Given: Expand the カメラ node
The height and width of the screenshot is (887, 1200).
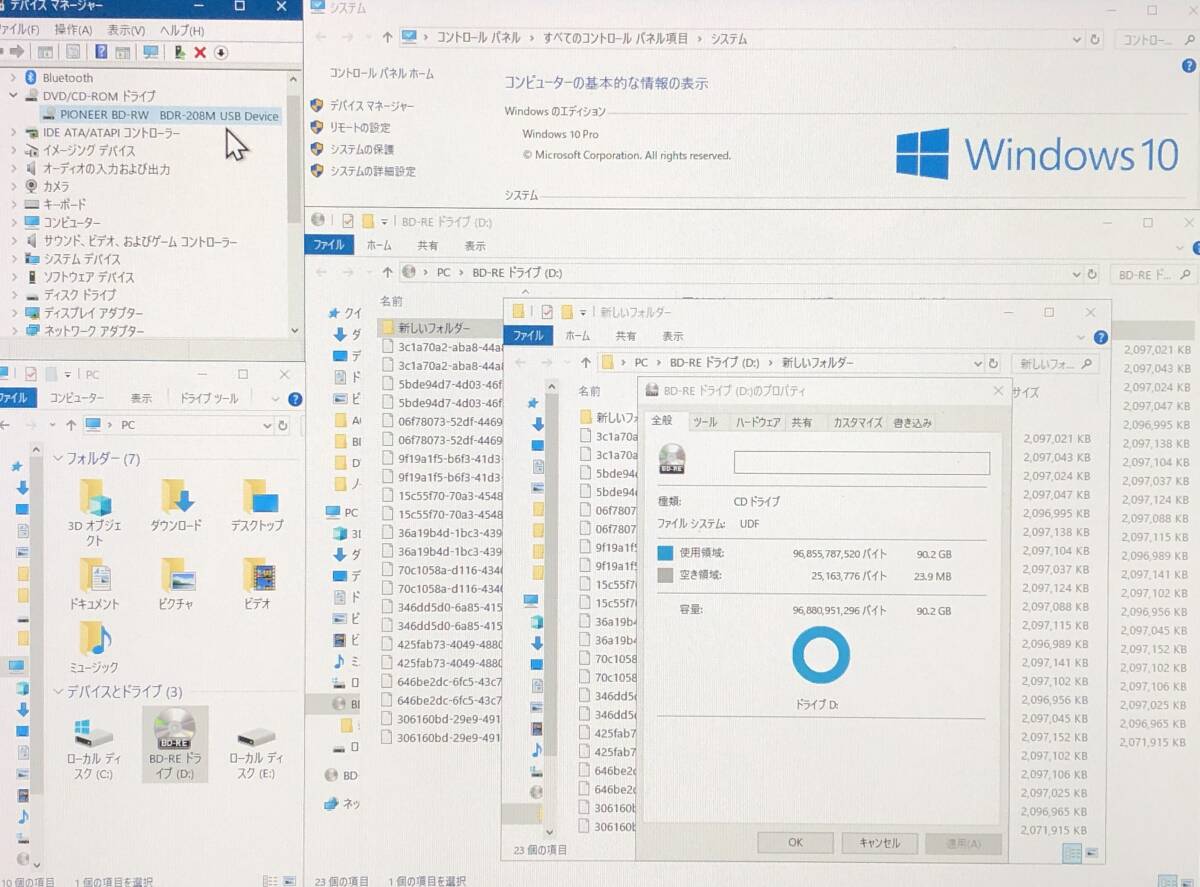Looking at the screenshot, I should 13,186.
